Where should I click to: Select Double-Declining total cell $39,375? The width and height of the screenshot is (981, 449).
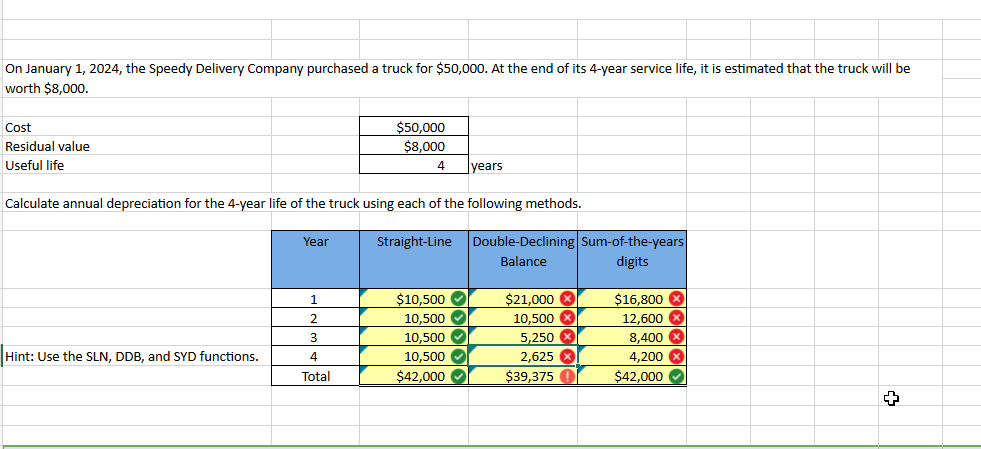[x=523, y=376]
